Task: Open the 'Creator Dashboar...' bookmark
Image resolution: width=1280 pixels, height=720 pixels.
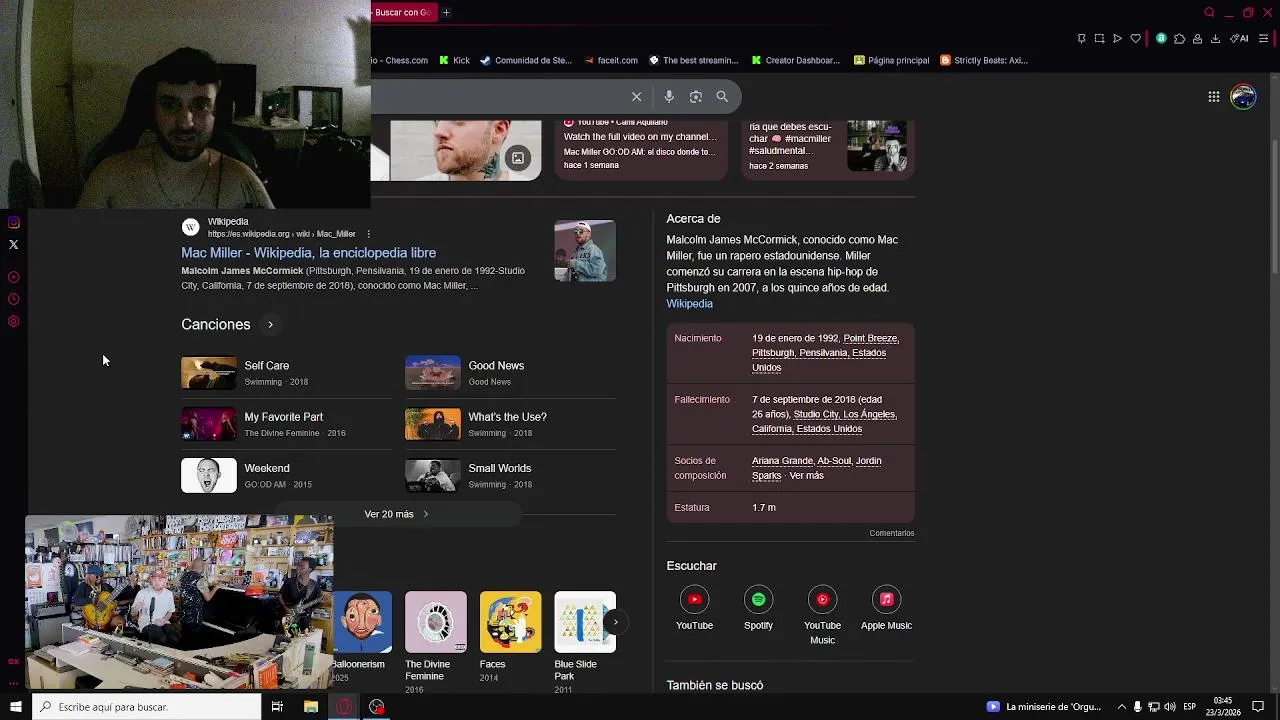Action: pyautogui.click(x=795, y=60)
